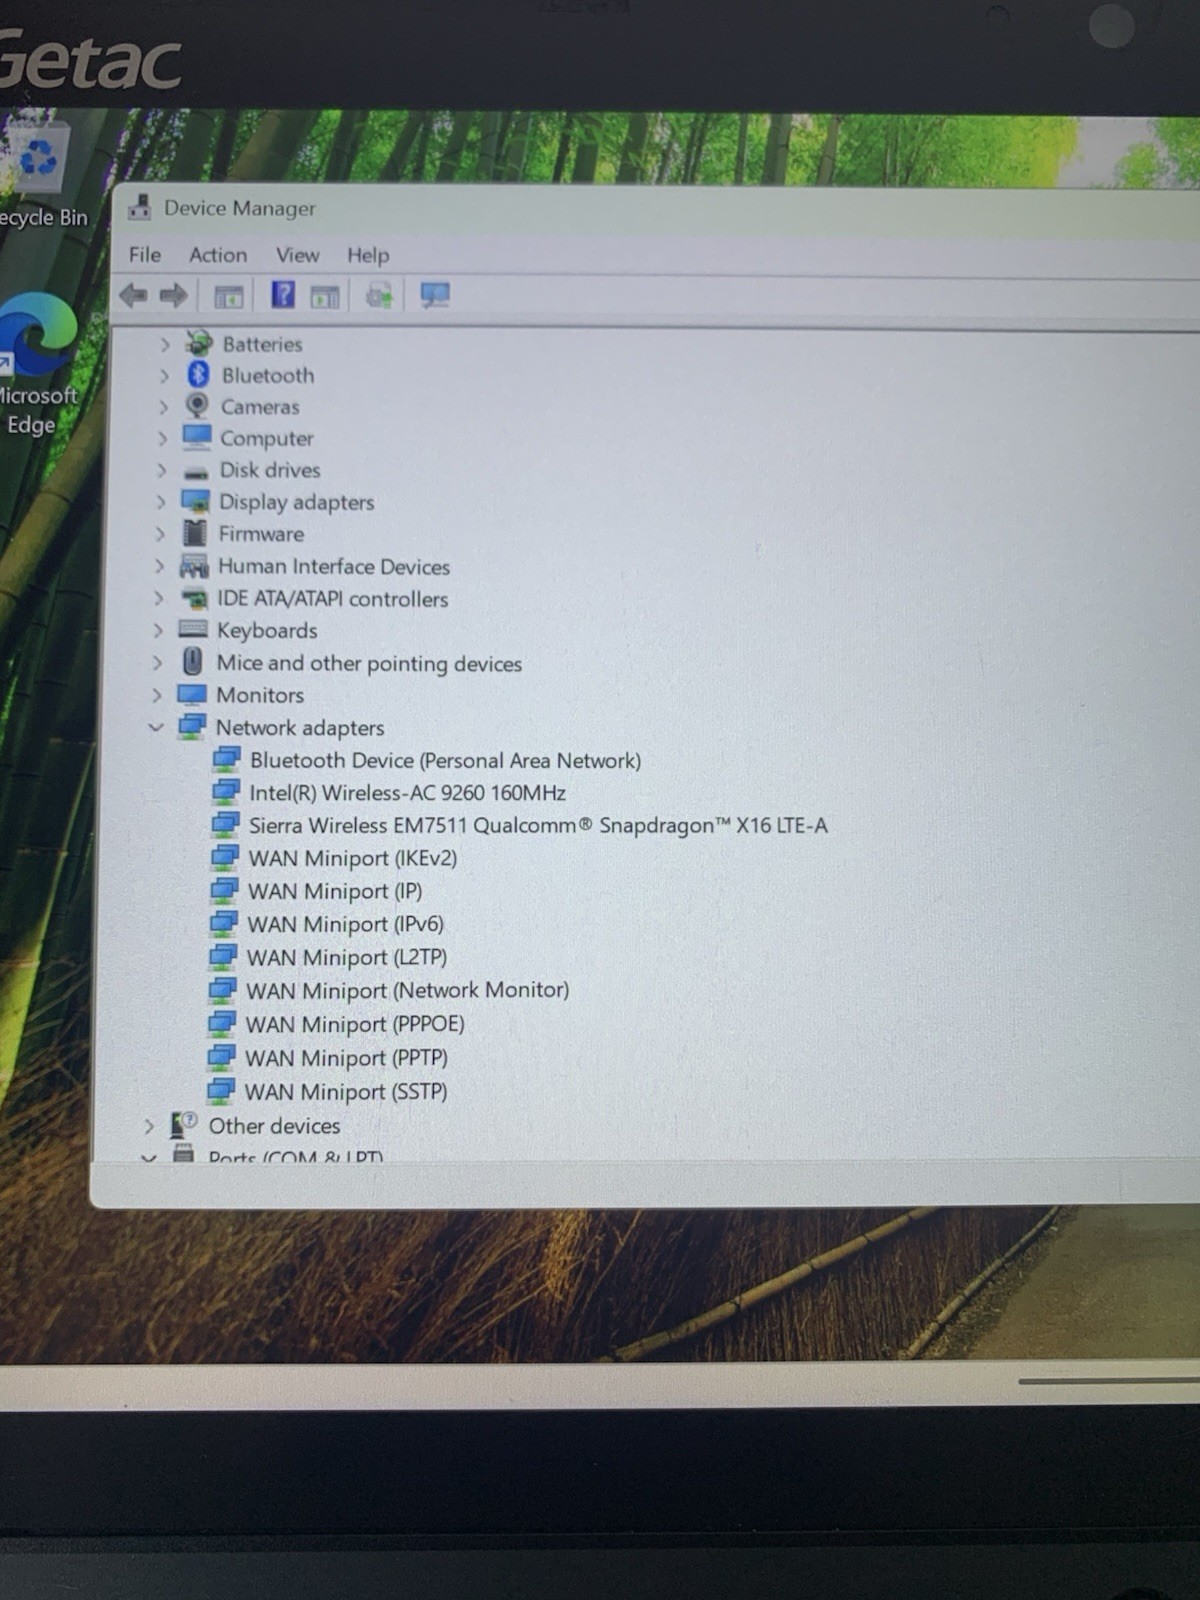Select the Mice and other pointing devices icon
Image resolution: width=1200 pixels, height=1600 pixels.
pos(193,661)
